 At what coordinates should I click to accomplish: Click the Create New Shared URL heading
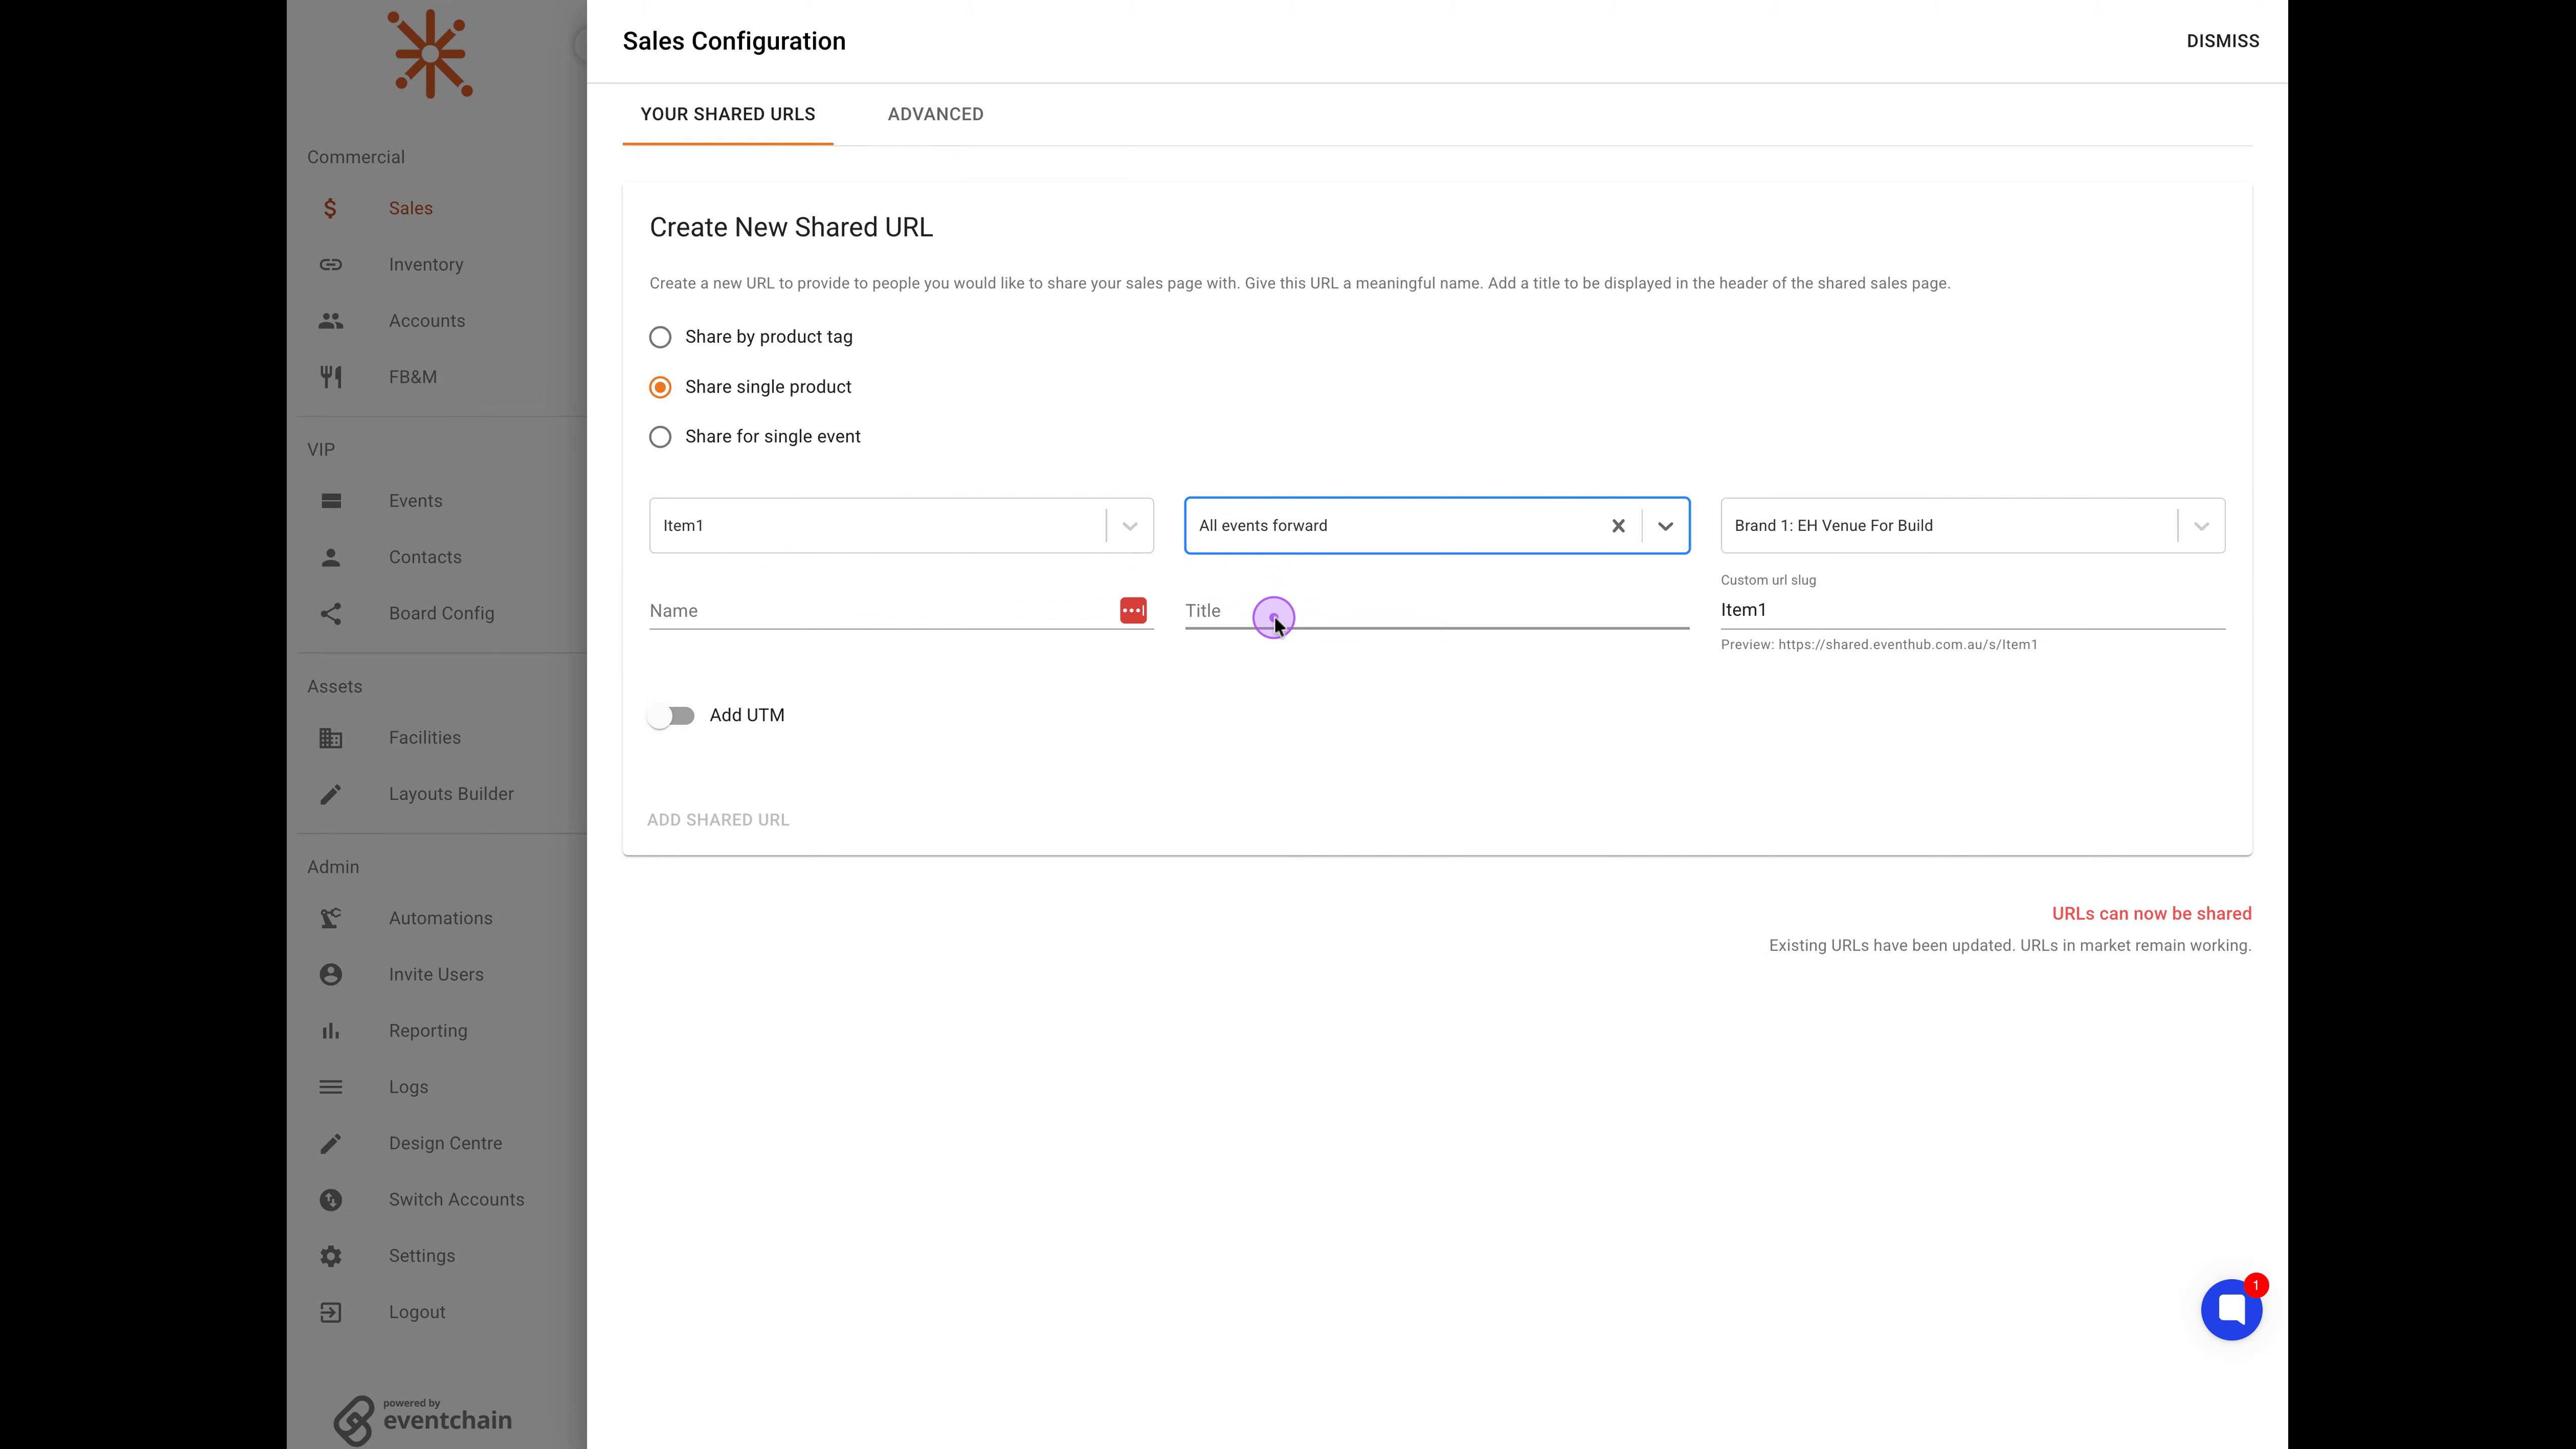click(x=791, y=228)
